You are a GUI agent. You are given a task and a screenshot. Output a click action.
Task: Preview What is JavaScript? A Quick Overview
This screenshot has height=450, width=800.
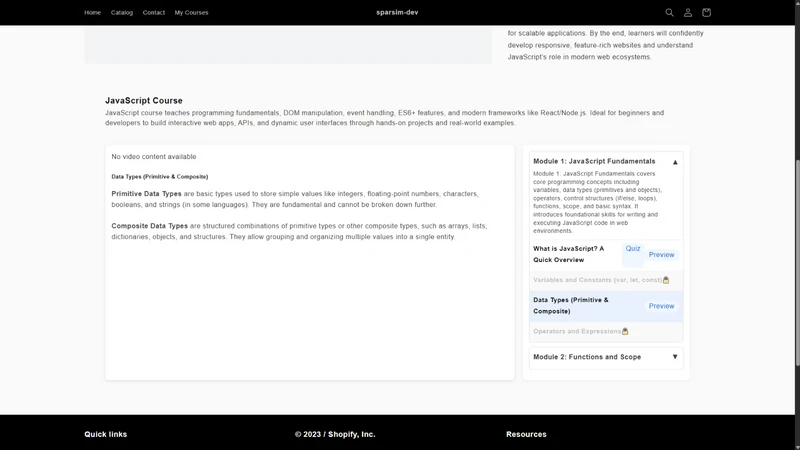tap(661, 254)
